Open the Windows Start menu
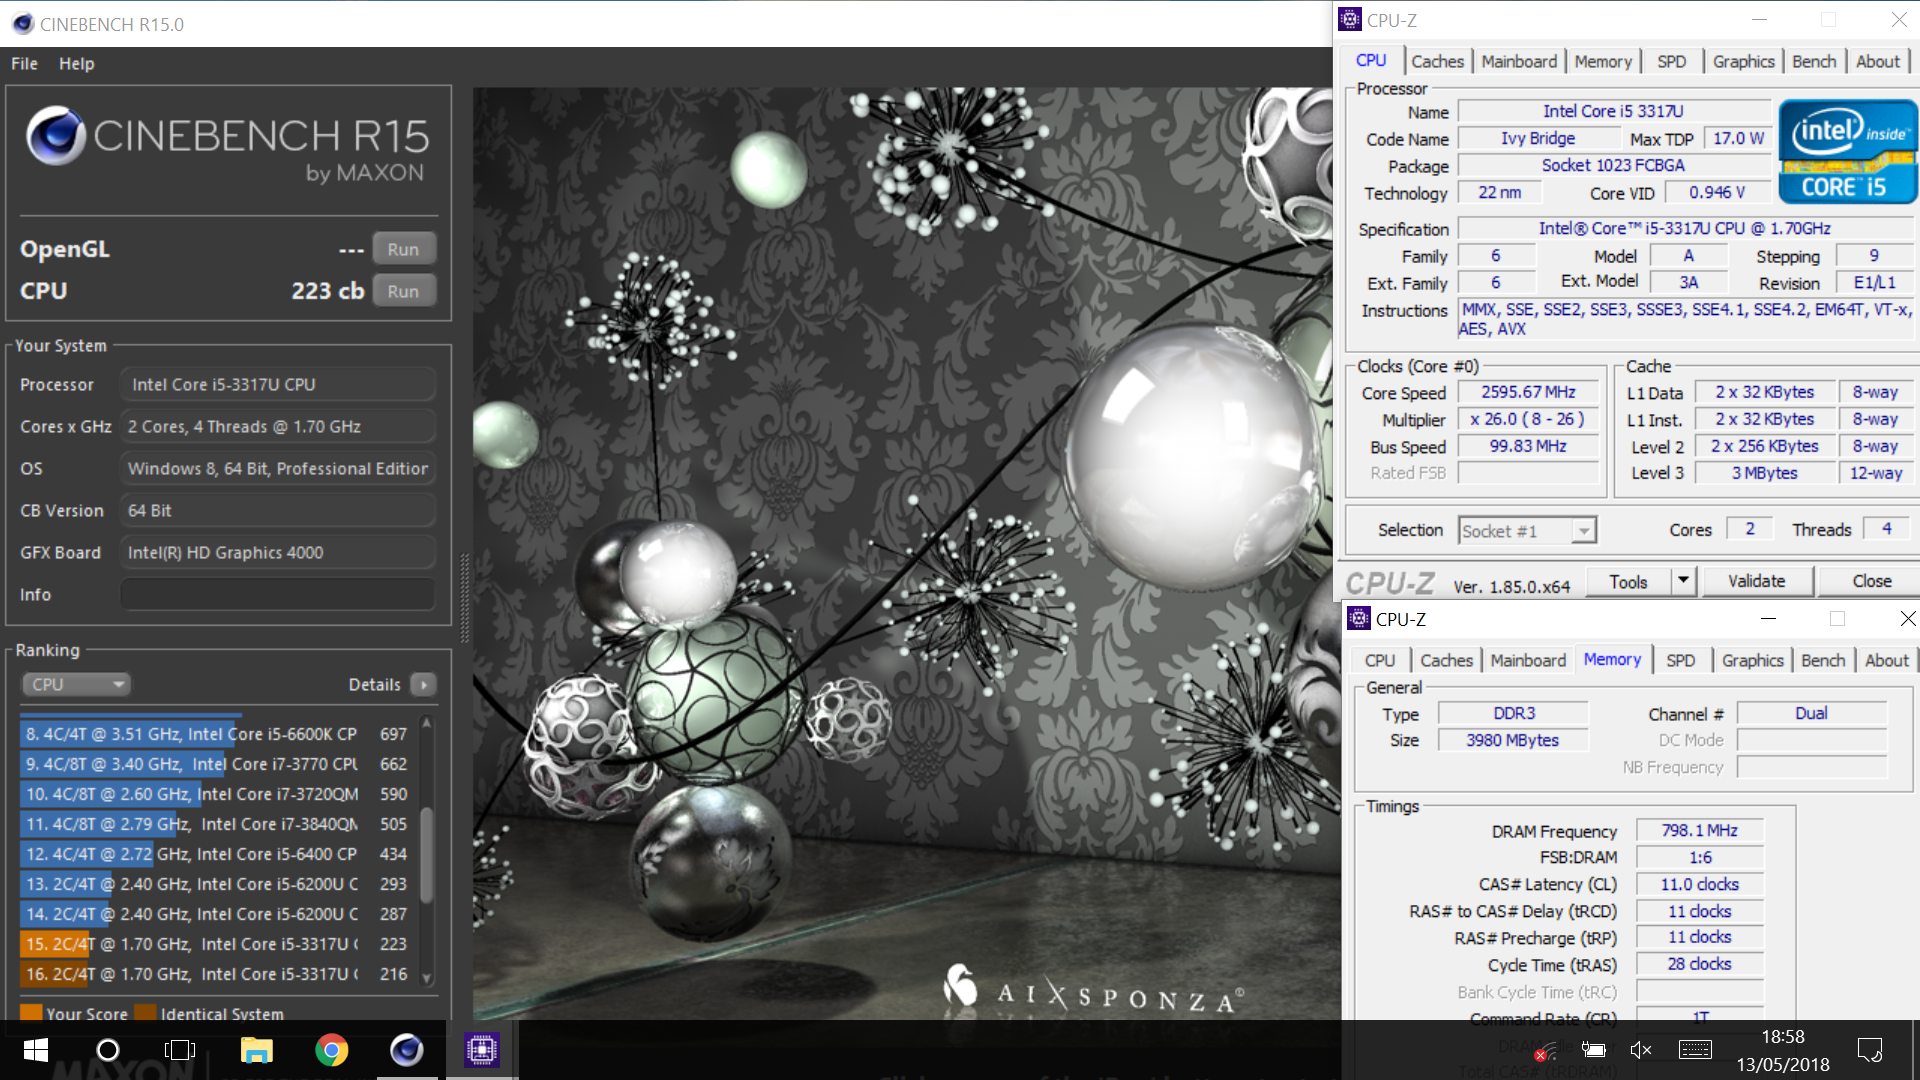Screen dimensions: 1920x1080 tap(36, 1050)
